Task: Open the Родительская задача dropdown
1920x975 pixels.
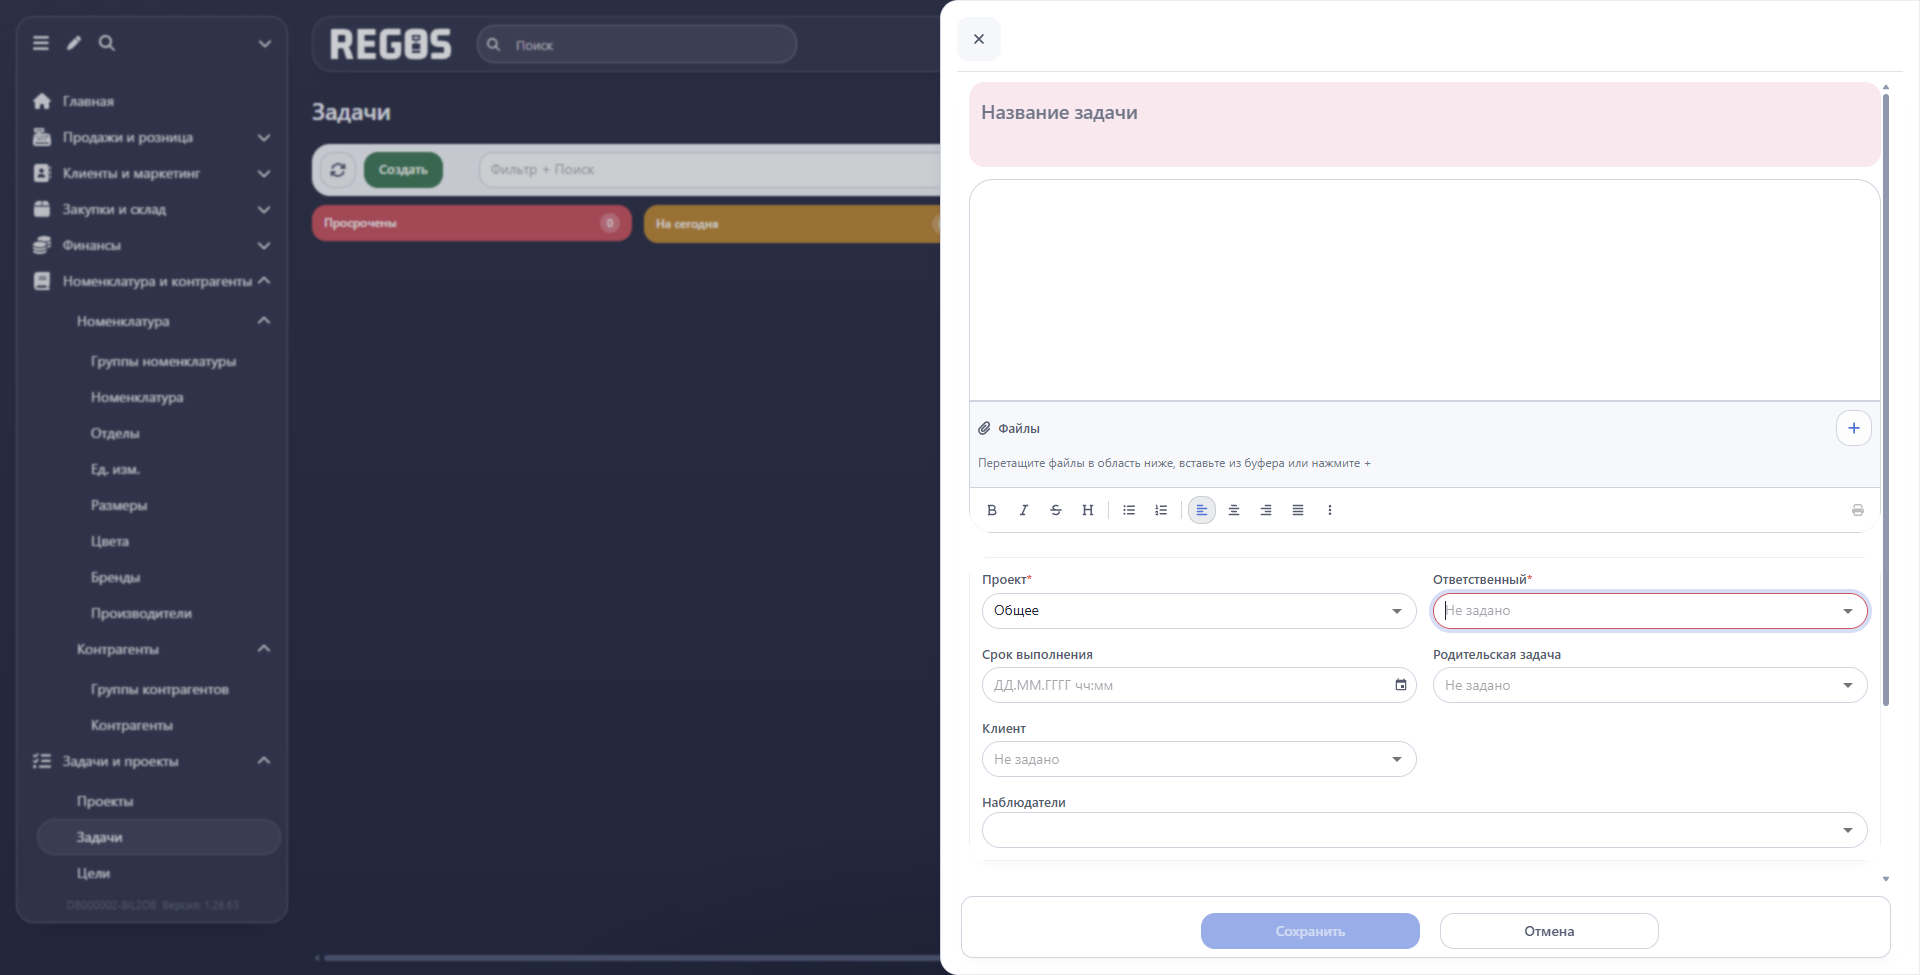Action: [x=1650, y=685]
